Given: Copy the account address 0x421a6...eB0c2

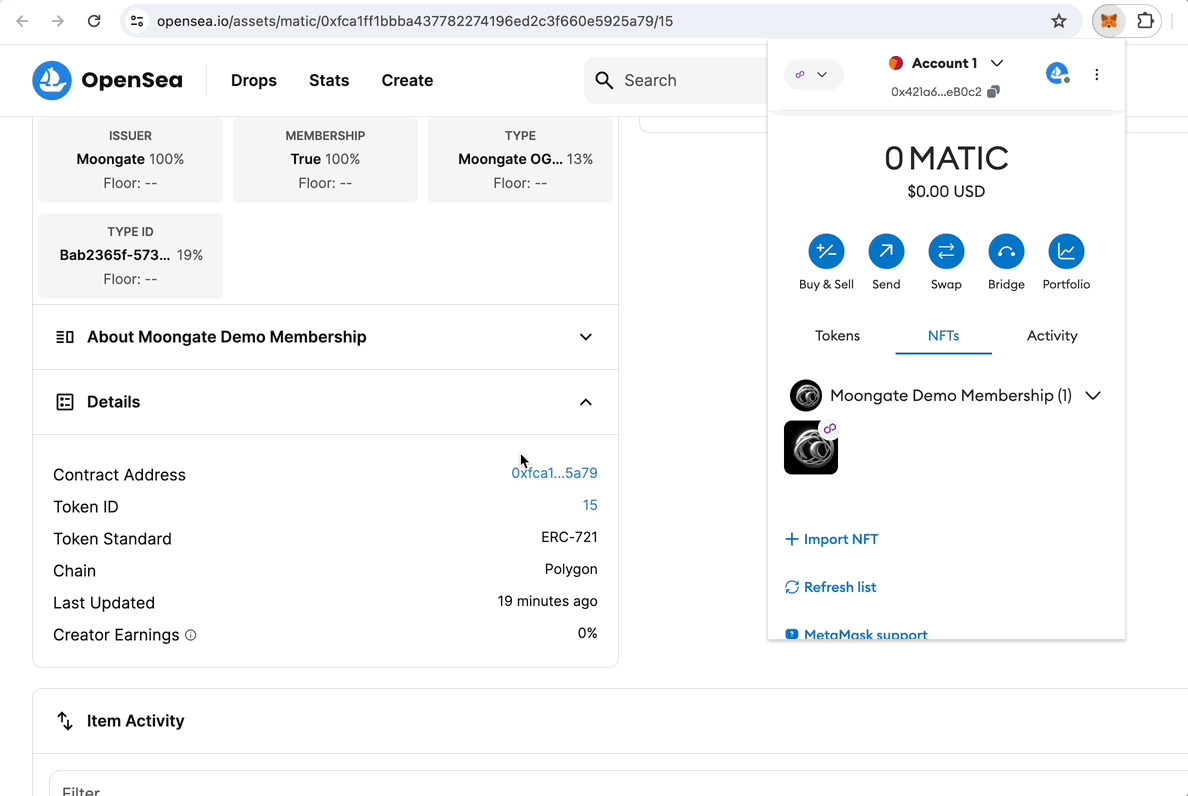Looking at the screenshot, I should point(993,92).
